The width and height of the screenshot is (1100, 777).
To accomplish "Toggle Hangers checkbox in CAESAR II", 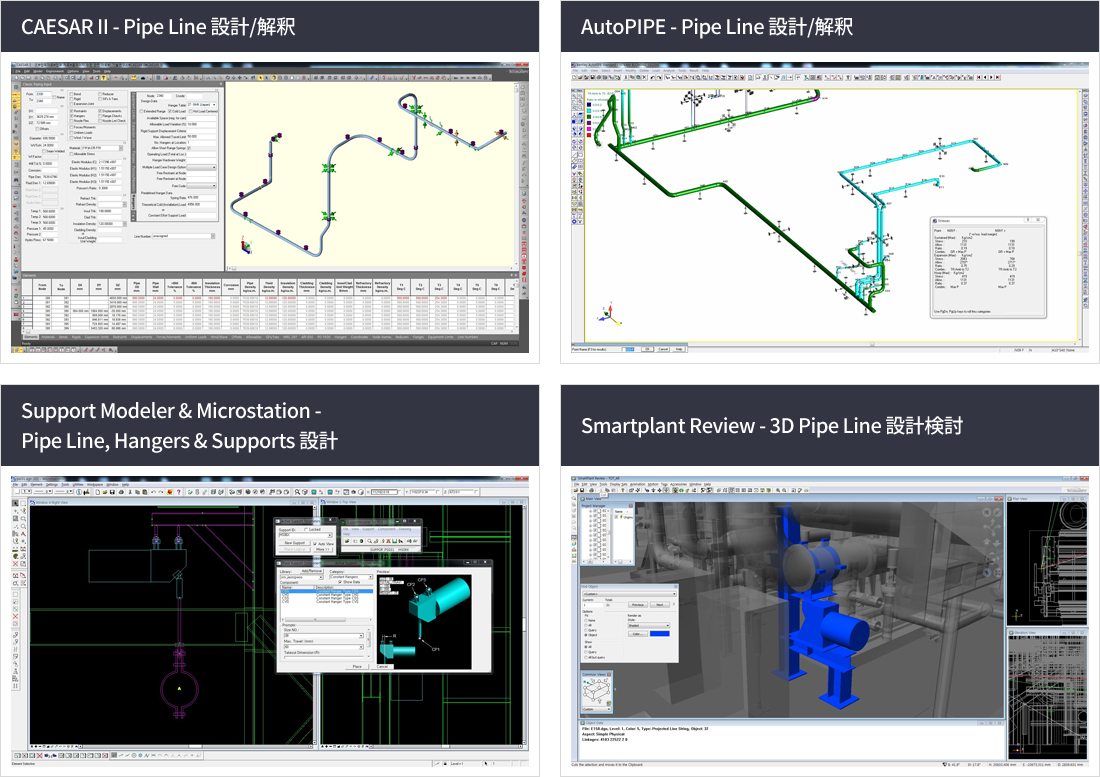I will [72, 116].
